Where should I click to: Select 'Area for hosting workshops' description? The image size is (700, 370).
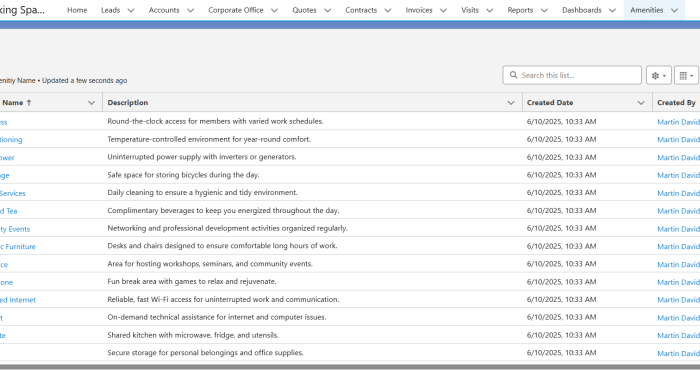coord(210,264)
